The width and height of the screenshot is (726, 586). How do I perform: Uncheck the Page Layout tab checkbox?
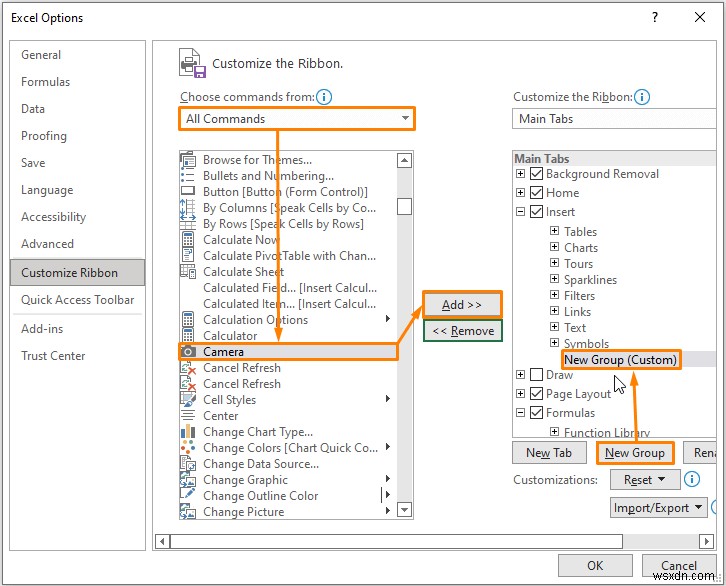pyautogui.click(x=536, y=393)
